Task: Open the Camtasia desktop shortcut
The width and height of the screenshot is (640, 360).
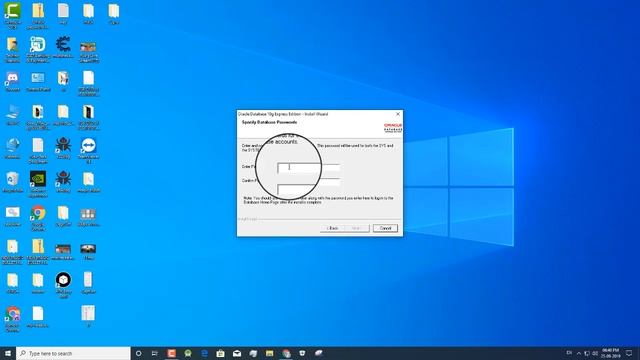Action: pos(13,15)
